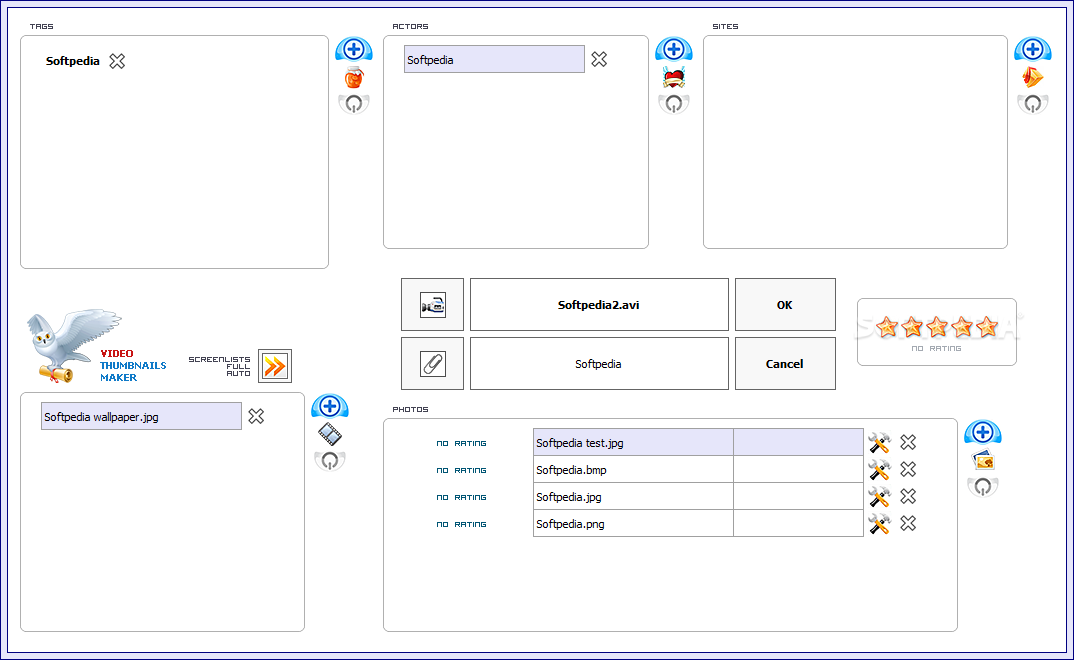The height and width of the screenshot is (660, 1074).
Task: Click the refresh icon beside the Sites panel
Action: (x=1032, y=103)
